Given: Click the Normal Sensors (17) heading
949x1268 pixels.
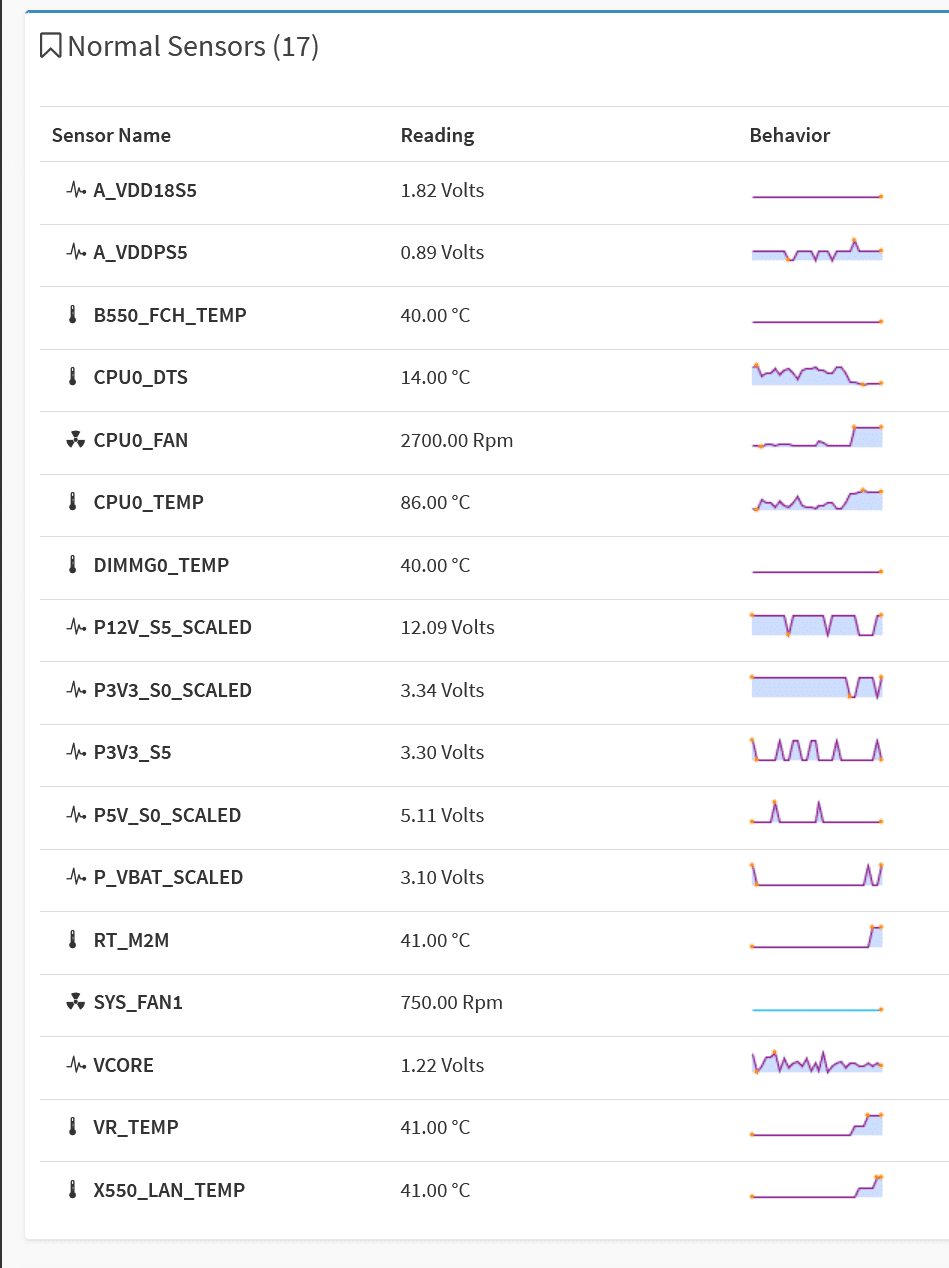Looking at the screenshot, I should tap(193, 46).
